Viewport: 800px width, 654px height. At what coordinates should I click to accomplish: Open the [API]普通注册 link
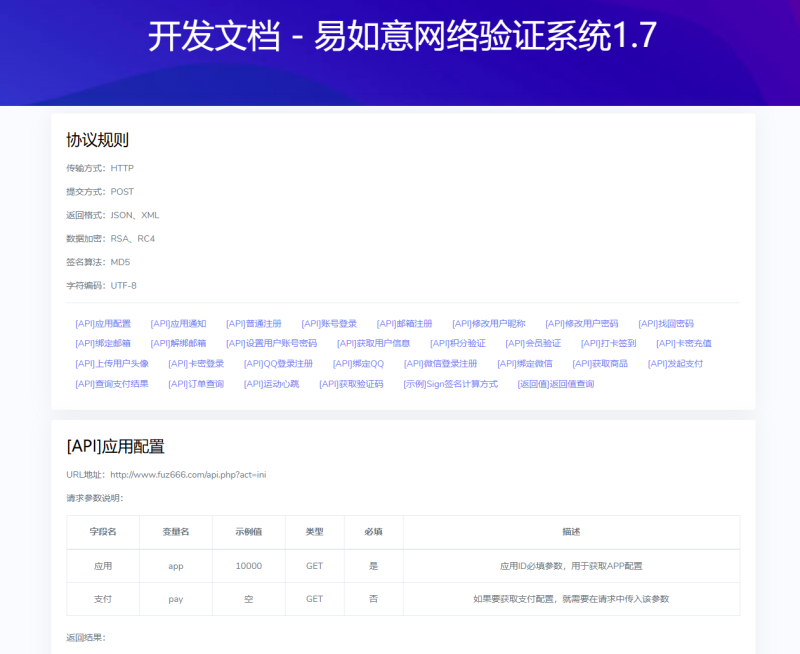tap(255, 322)
